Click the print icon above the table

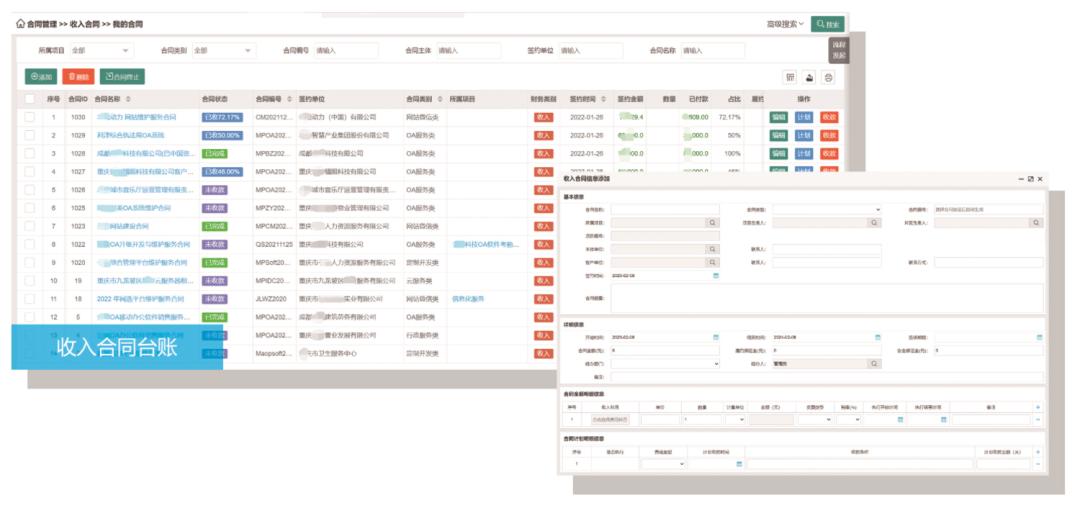click(x=828, y=77)
